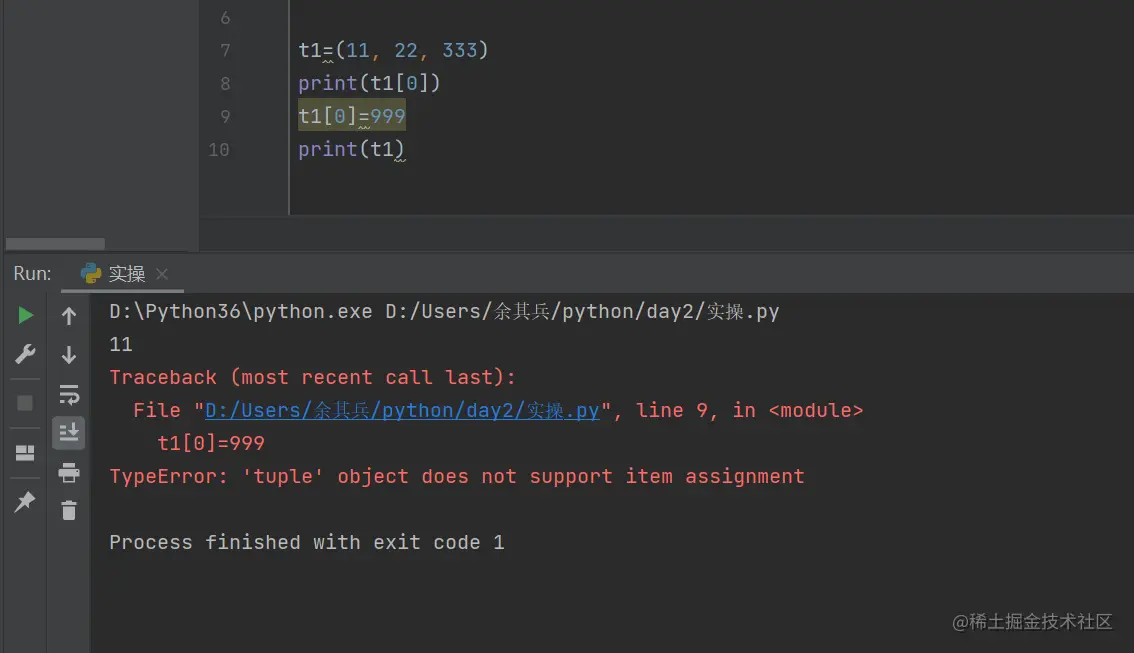Click gutter line number 10
This screenshot has width=1134, height=653.
(x=218, y=150)
